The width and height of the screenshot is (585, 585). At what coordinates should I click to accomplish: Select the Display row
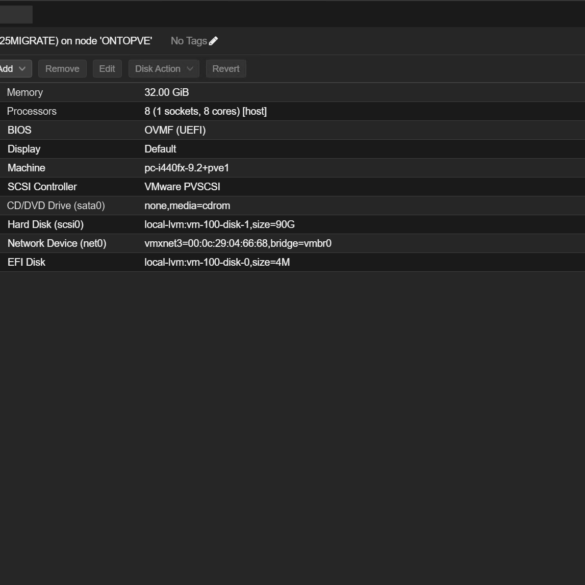tap(292, 149)
